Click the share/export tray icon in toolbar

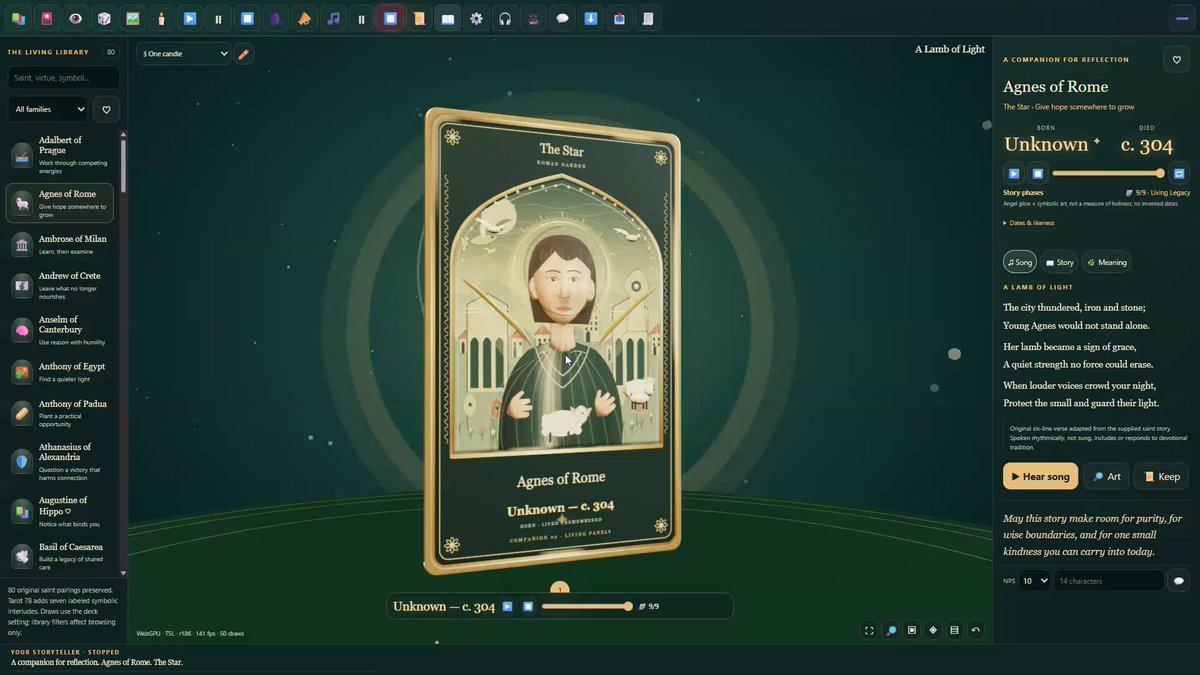(x=620, y=18)
